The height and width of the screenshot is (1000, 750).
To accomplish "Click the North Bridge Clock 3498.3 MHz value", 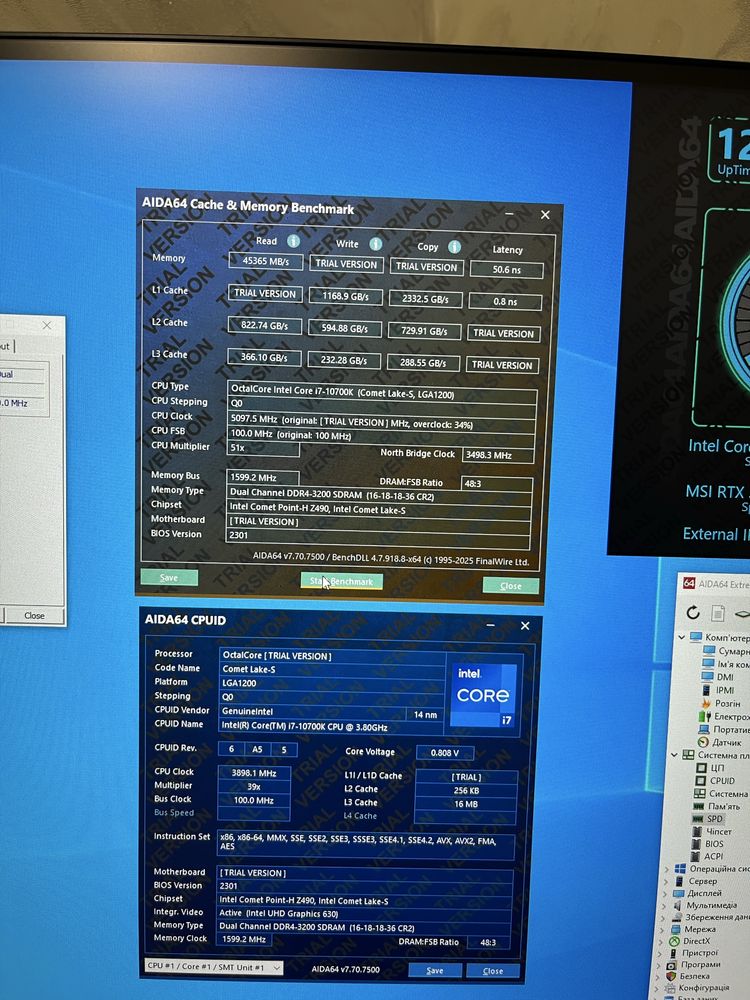I will click(497, 455).
